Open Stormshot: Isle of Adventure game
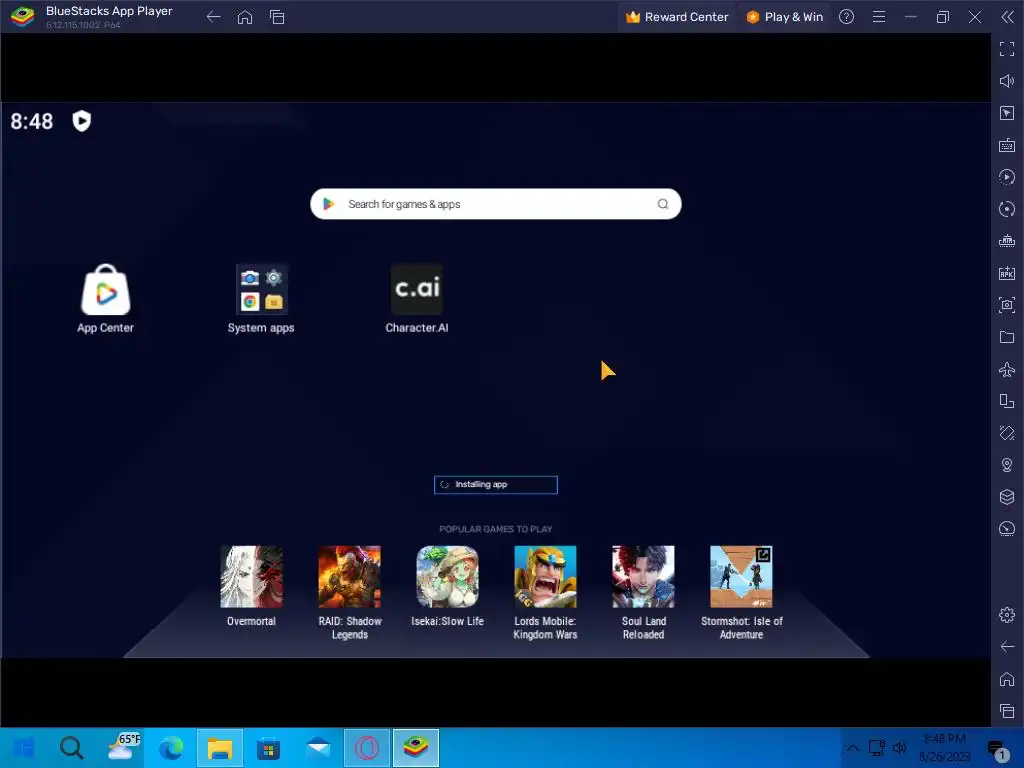Viewport: 1024px width, 768px height. (x=741, y=577)
